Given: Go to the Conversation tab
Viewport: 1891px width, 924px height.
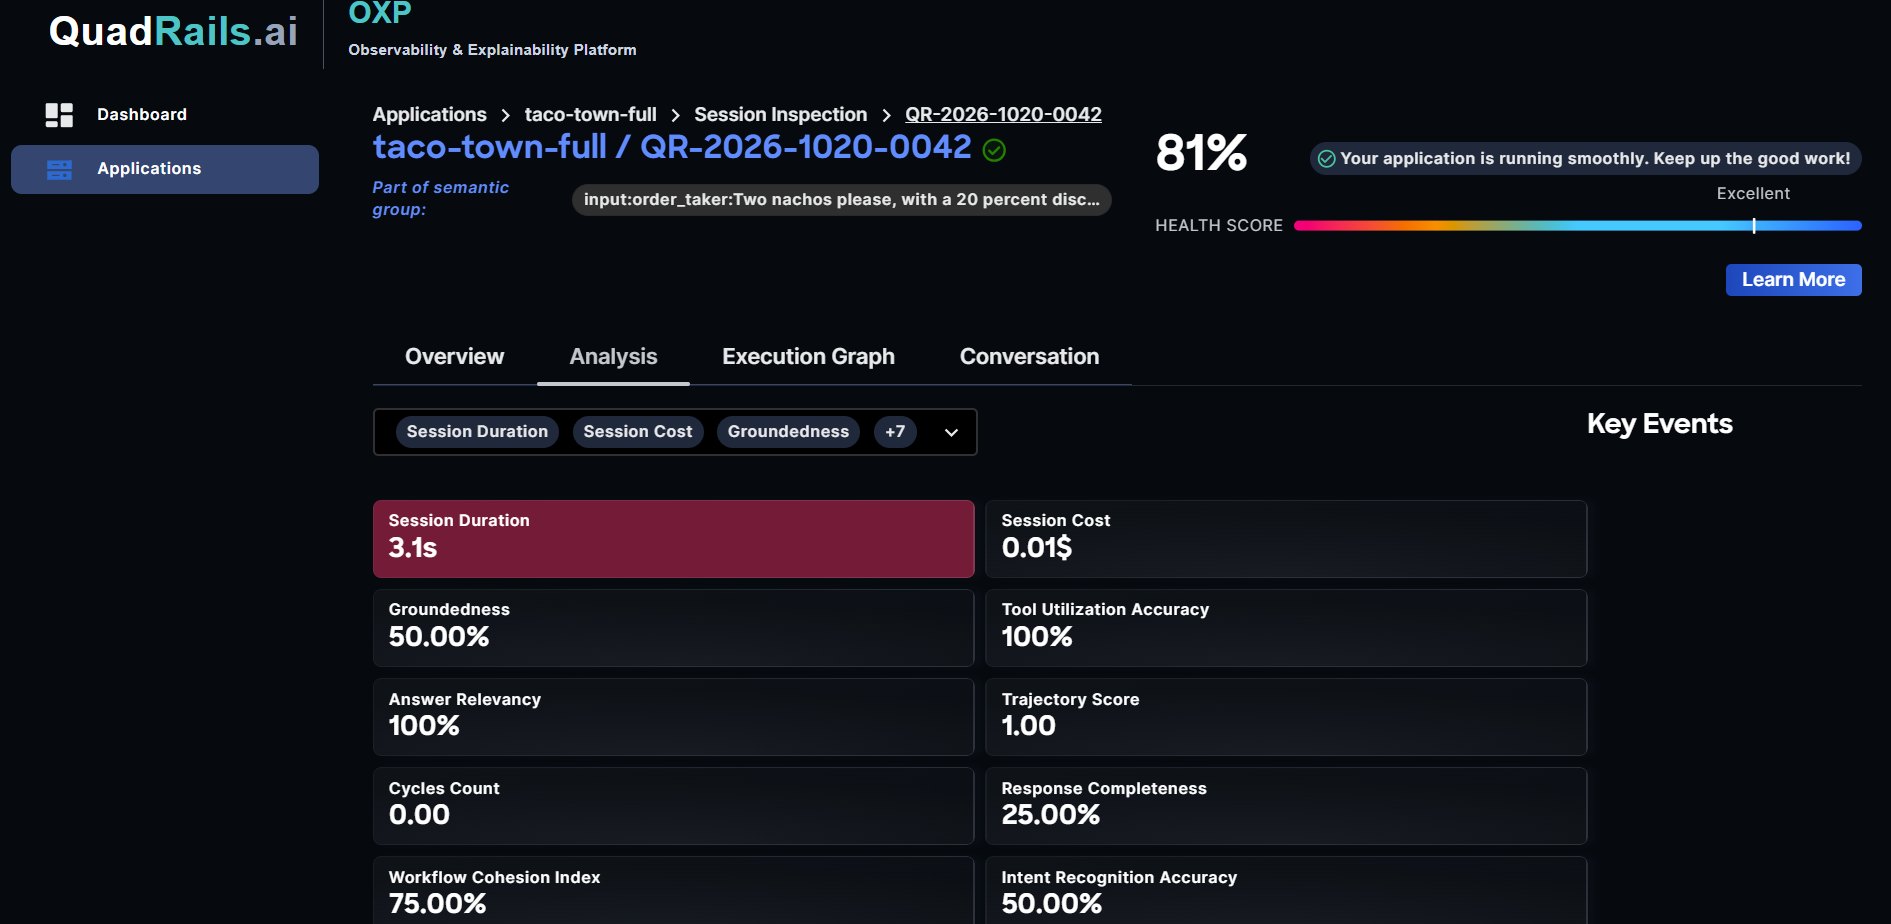Looking at the screenshot, I should tap(1029, 357).
